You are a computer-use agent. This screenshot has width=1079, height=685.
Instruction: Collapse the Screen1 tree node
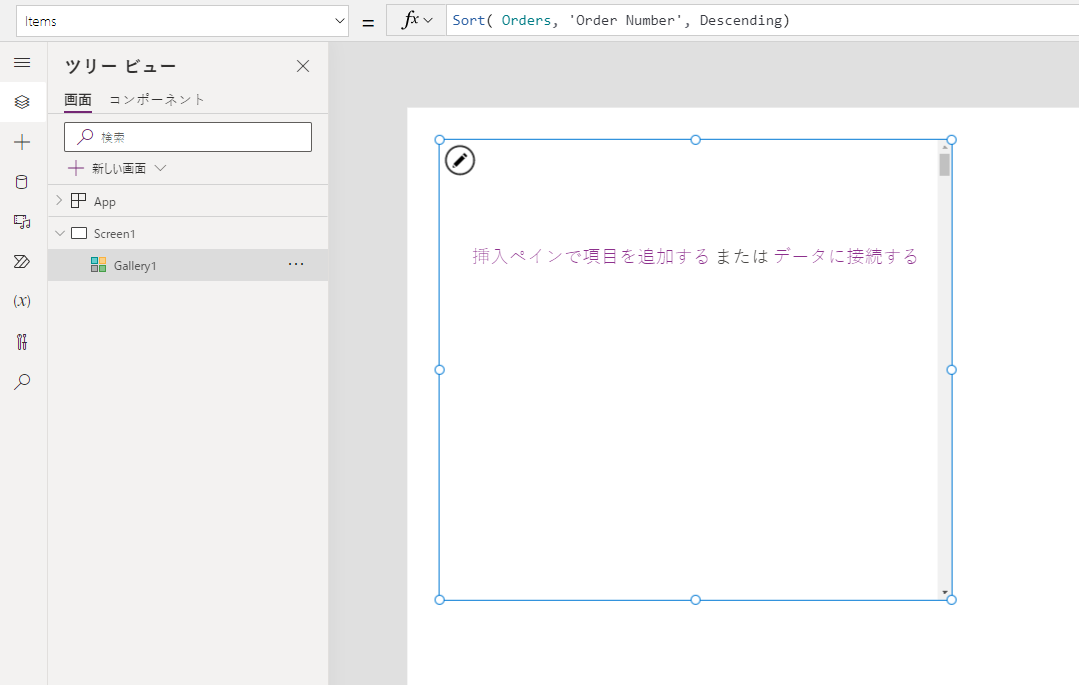59,233
